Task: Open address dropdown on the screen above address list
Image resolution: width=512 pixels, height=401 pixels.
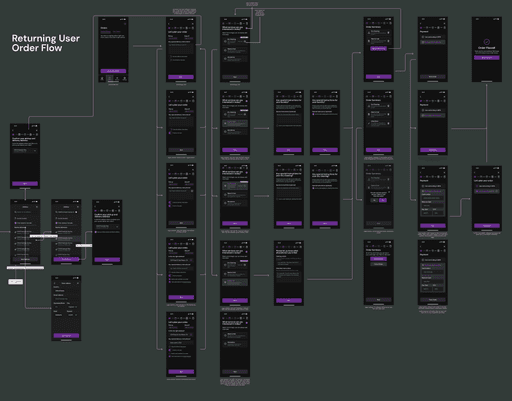Action: 25,150
